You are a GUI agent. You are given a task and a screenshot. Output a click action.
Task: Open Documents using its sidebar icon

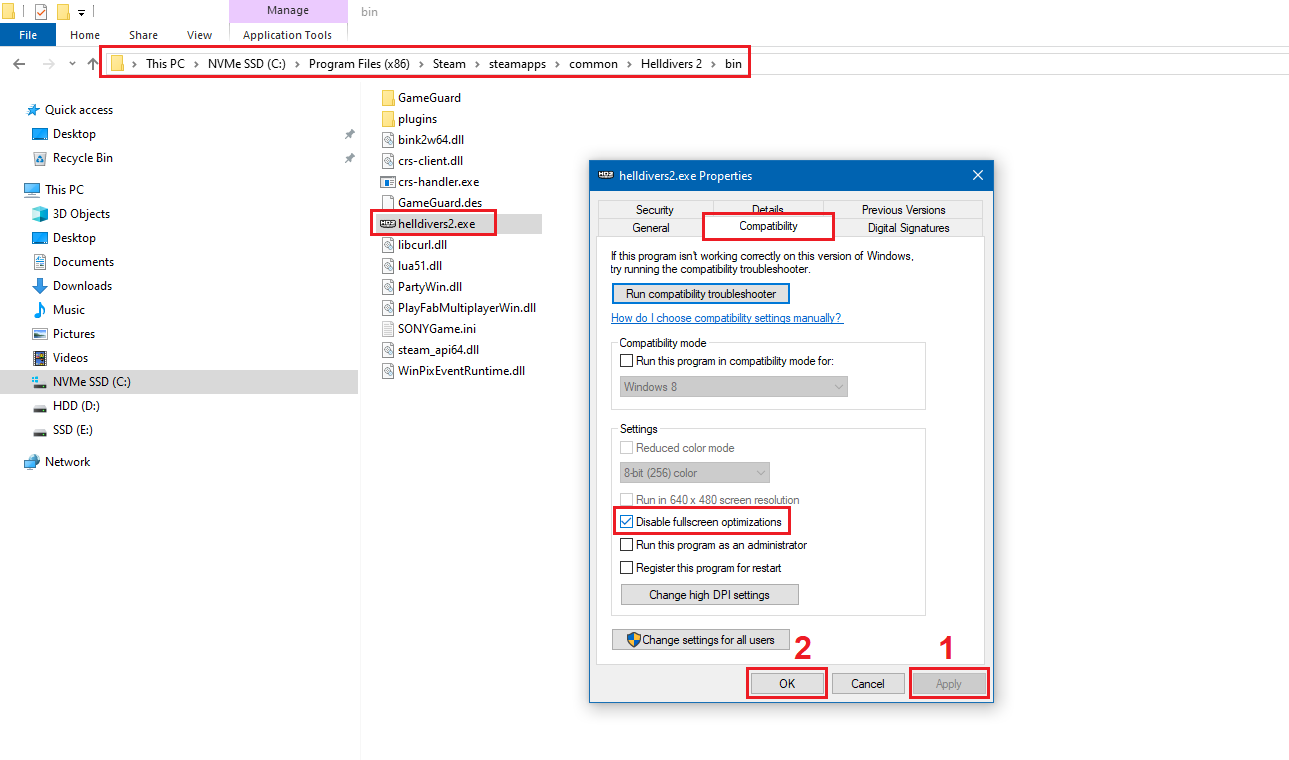(40, 262)
